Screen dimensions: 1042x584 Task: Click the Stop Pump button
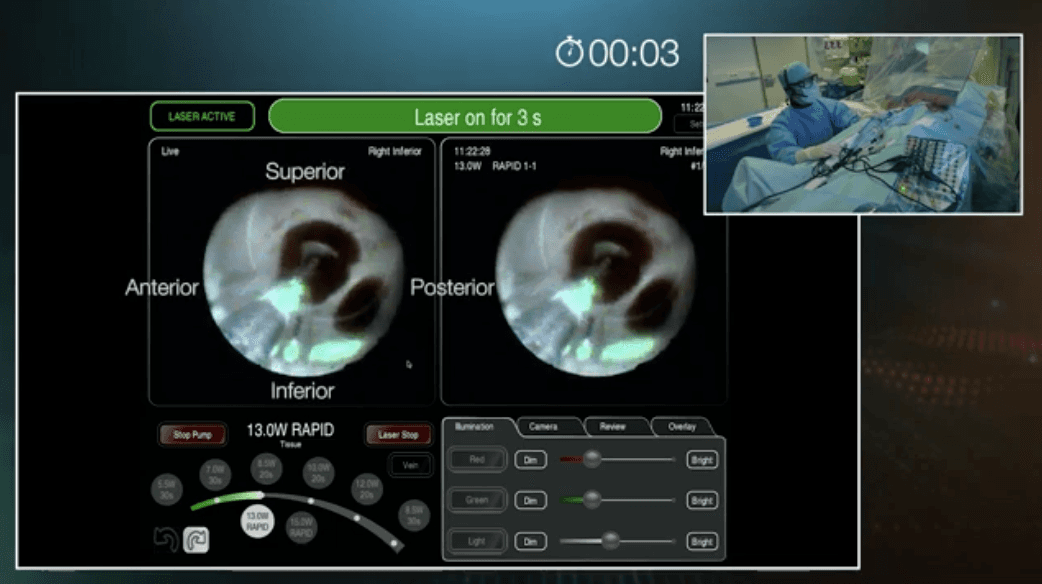click(x=192, y=435)
